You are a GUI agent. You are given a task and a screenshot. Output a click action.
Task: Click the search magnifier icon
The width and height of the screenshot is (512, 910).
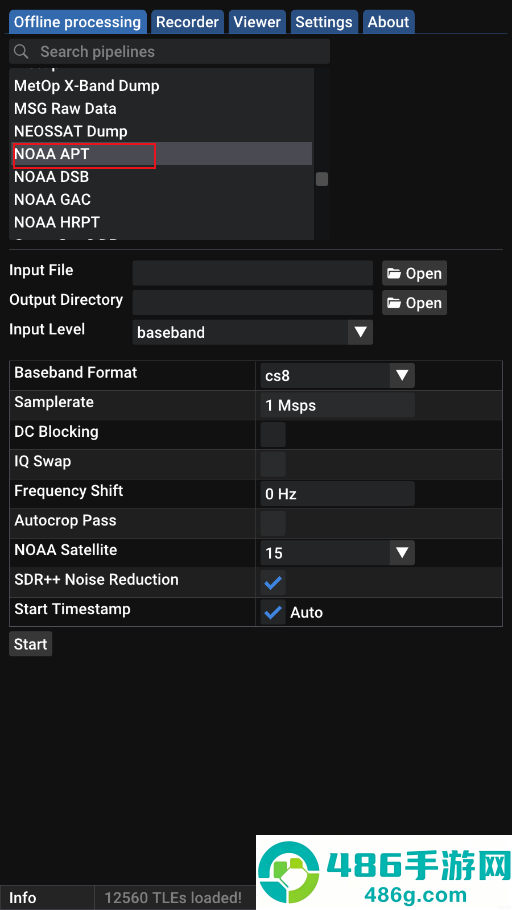21,52
